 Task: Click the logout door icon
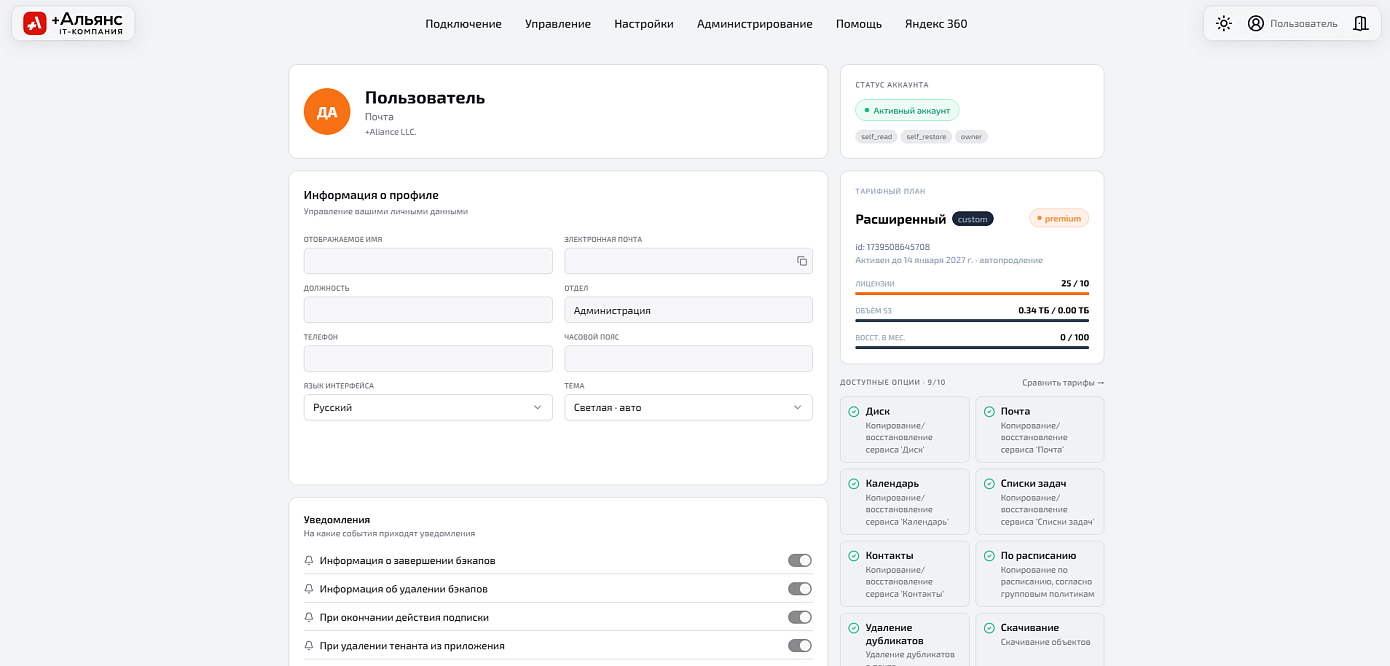click(1360, 23)
